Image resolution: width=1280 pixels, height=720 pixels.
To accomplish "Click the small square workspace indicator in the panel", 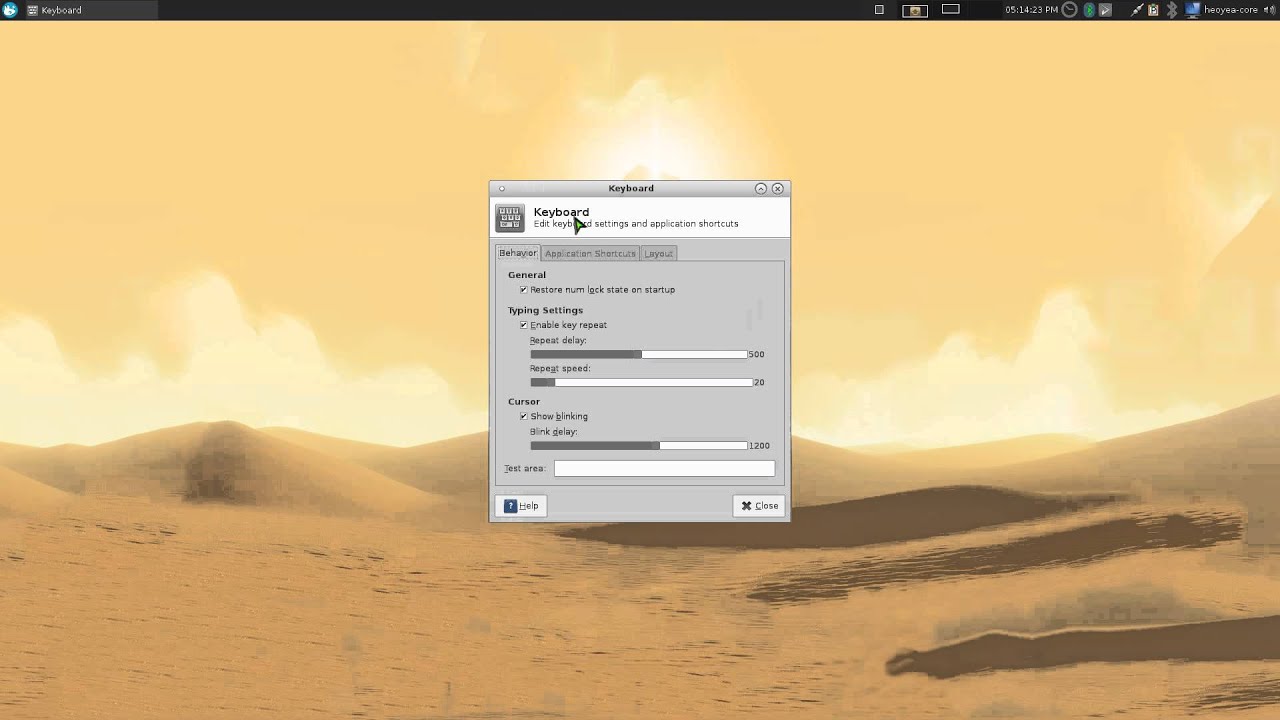I will click(x=879, y=10).
